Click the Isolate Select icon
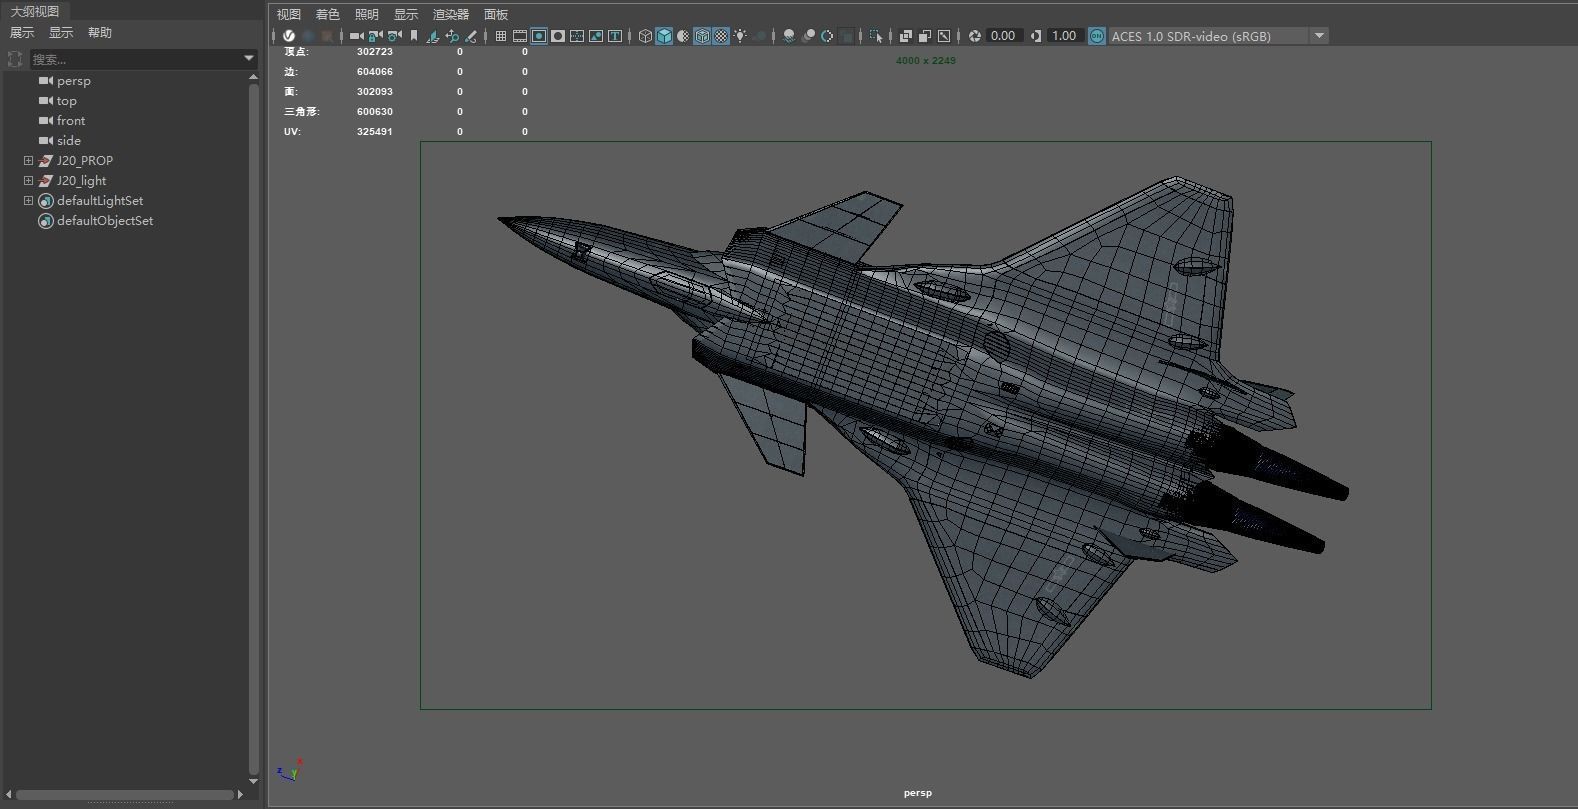1578x809 pixels. tap(876, 36)
